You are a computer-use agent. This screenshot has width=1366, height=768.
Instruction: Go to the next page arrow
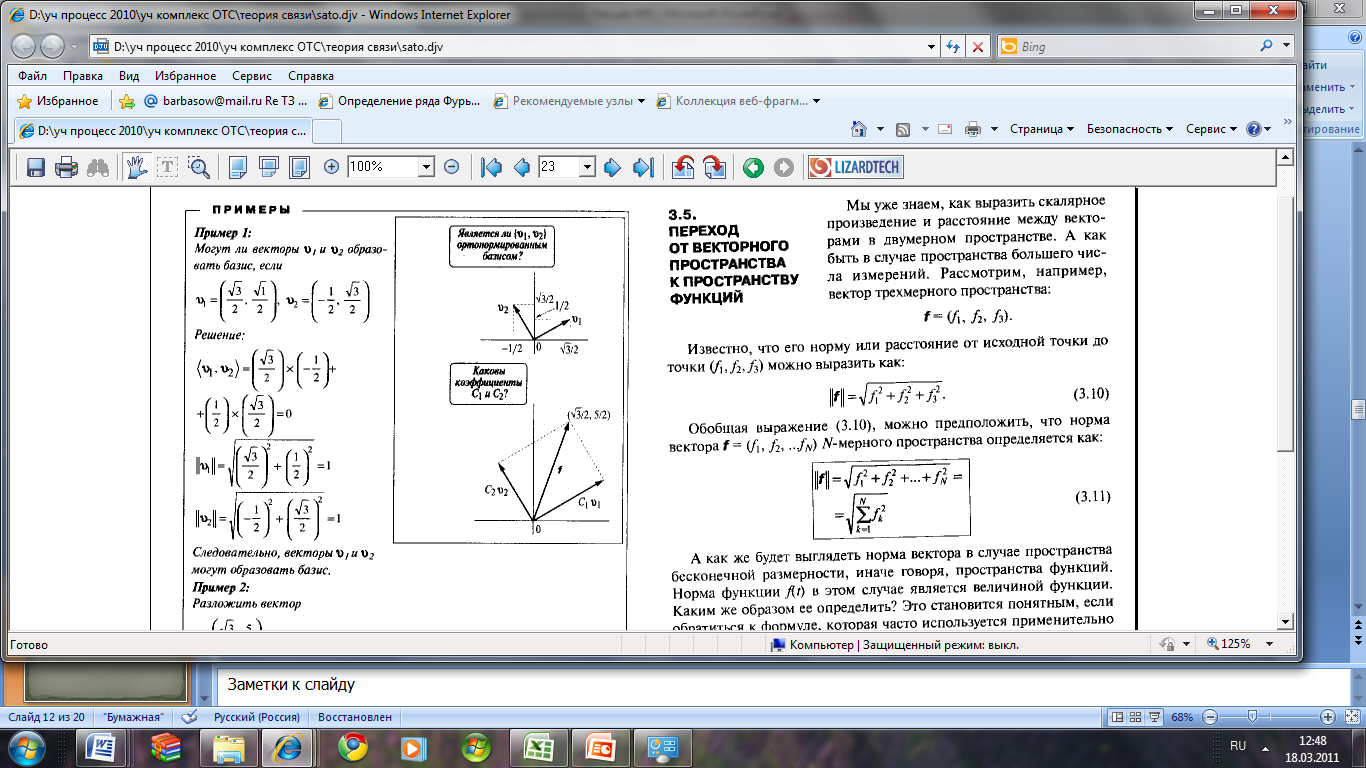[x=612, y=167]
